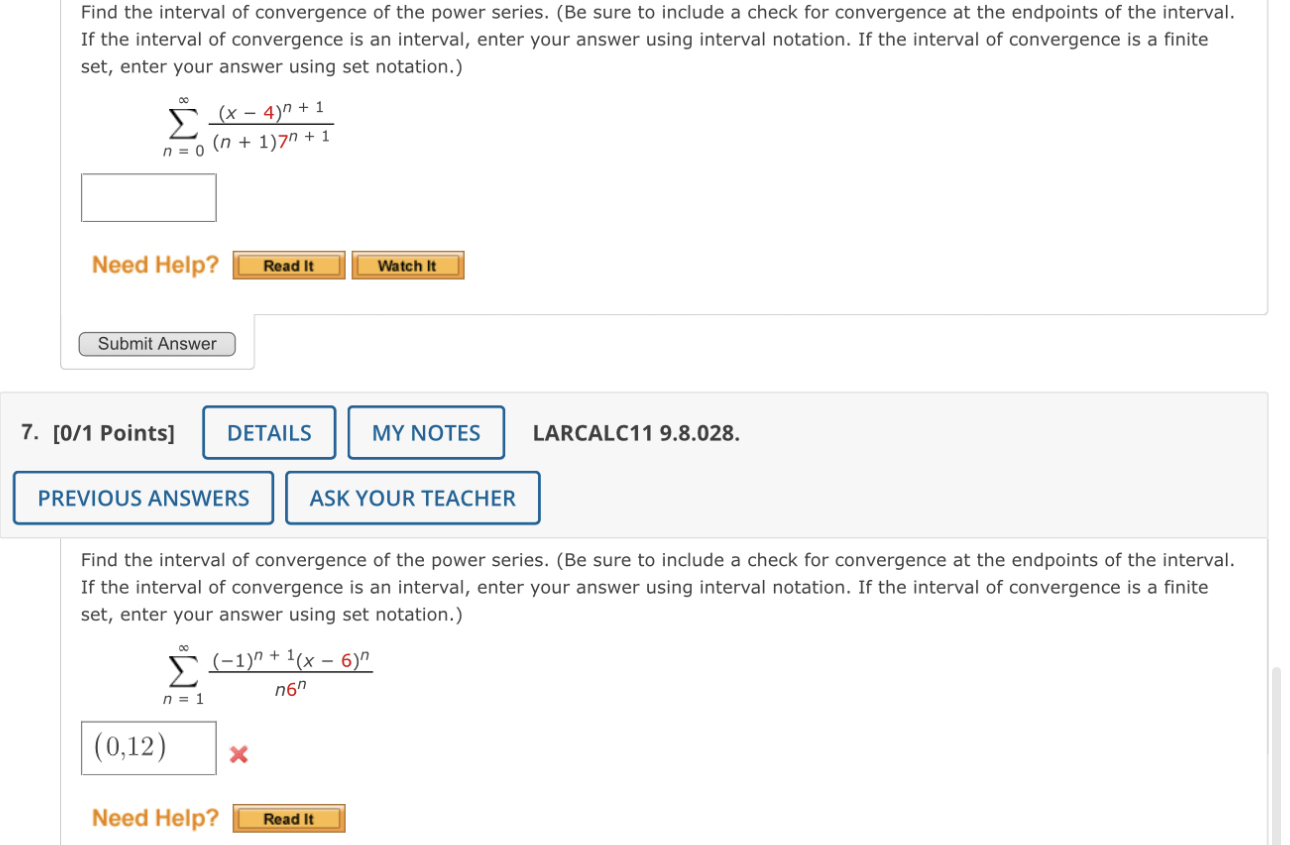This screenshot has height=845, width=1290.
Task: Click the (x − 4) power series expression
Action: coord(272,123)
